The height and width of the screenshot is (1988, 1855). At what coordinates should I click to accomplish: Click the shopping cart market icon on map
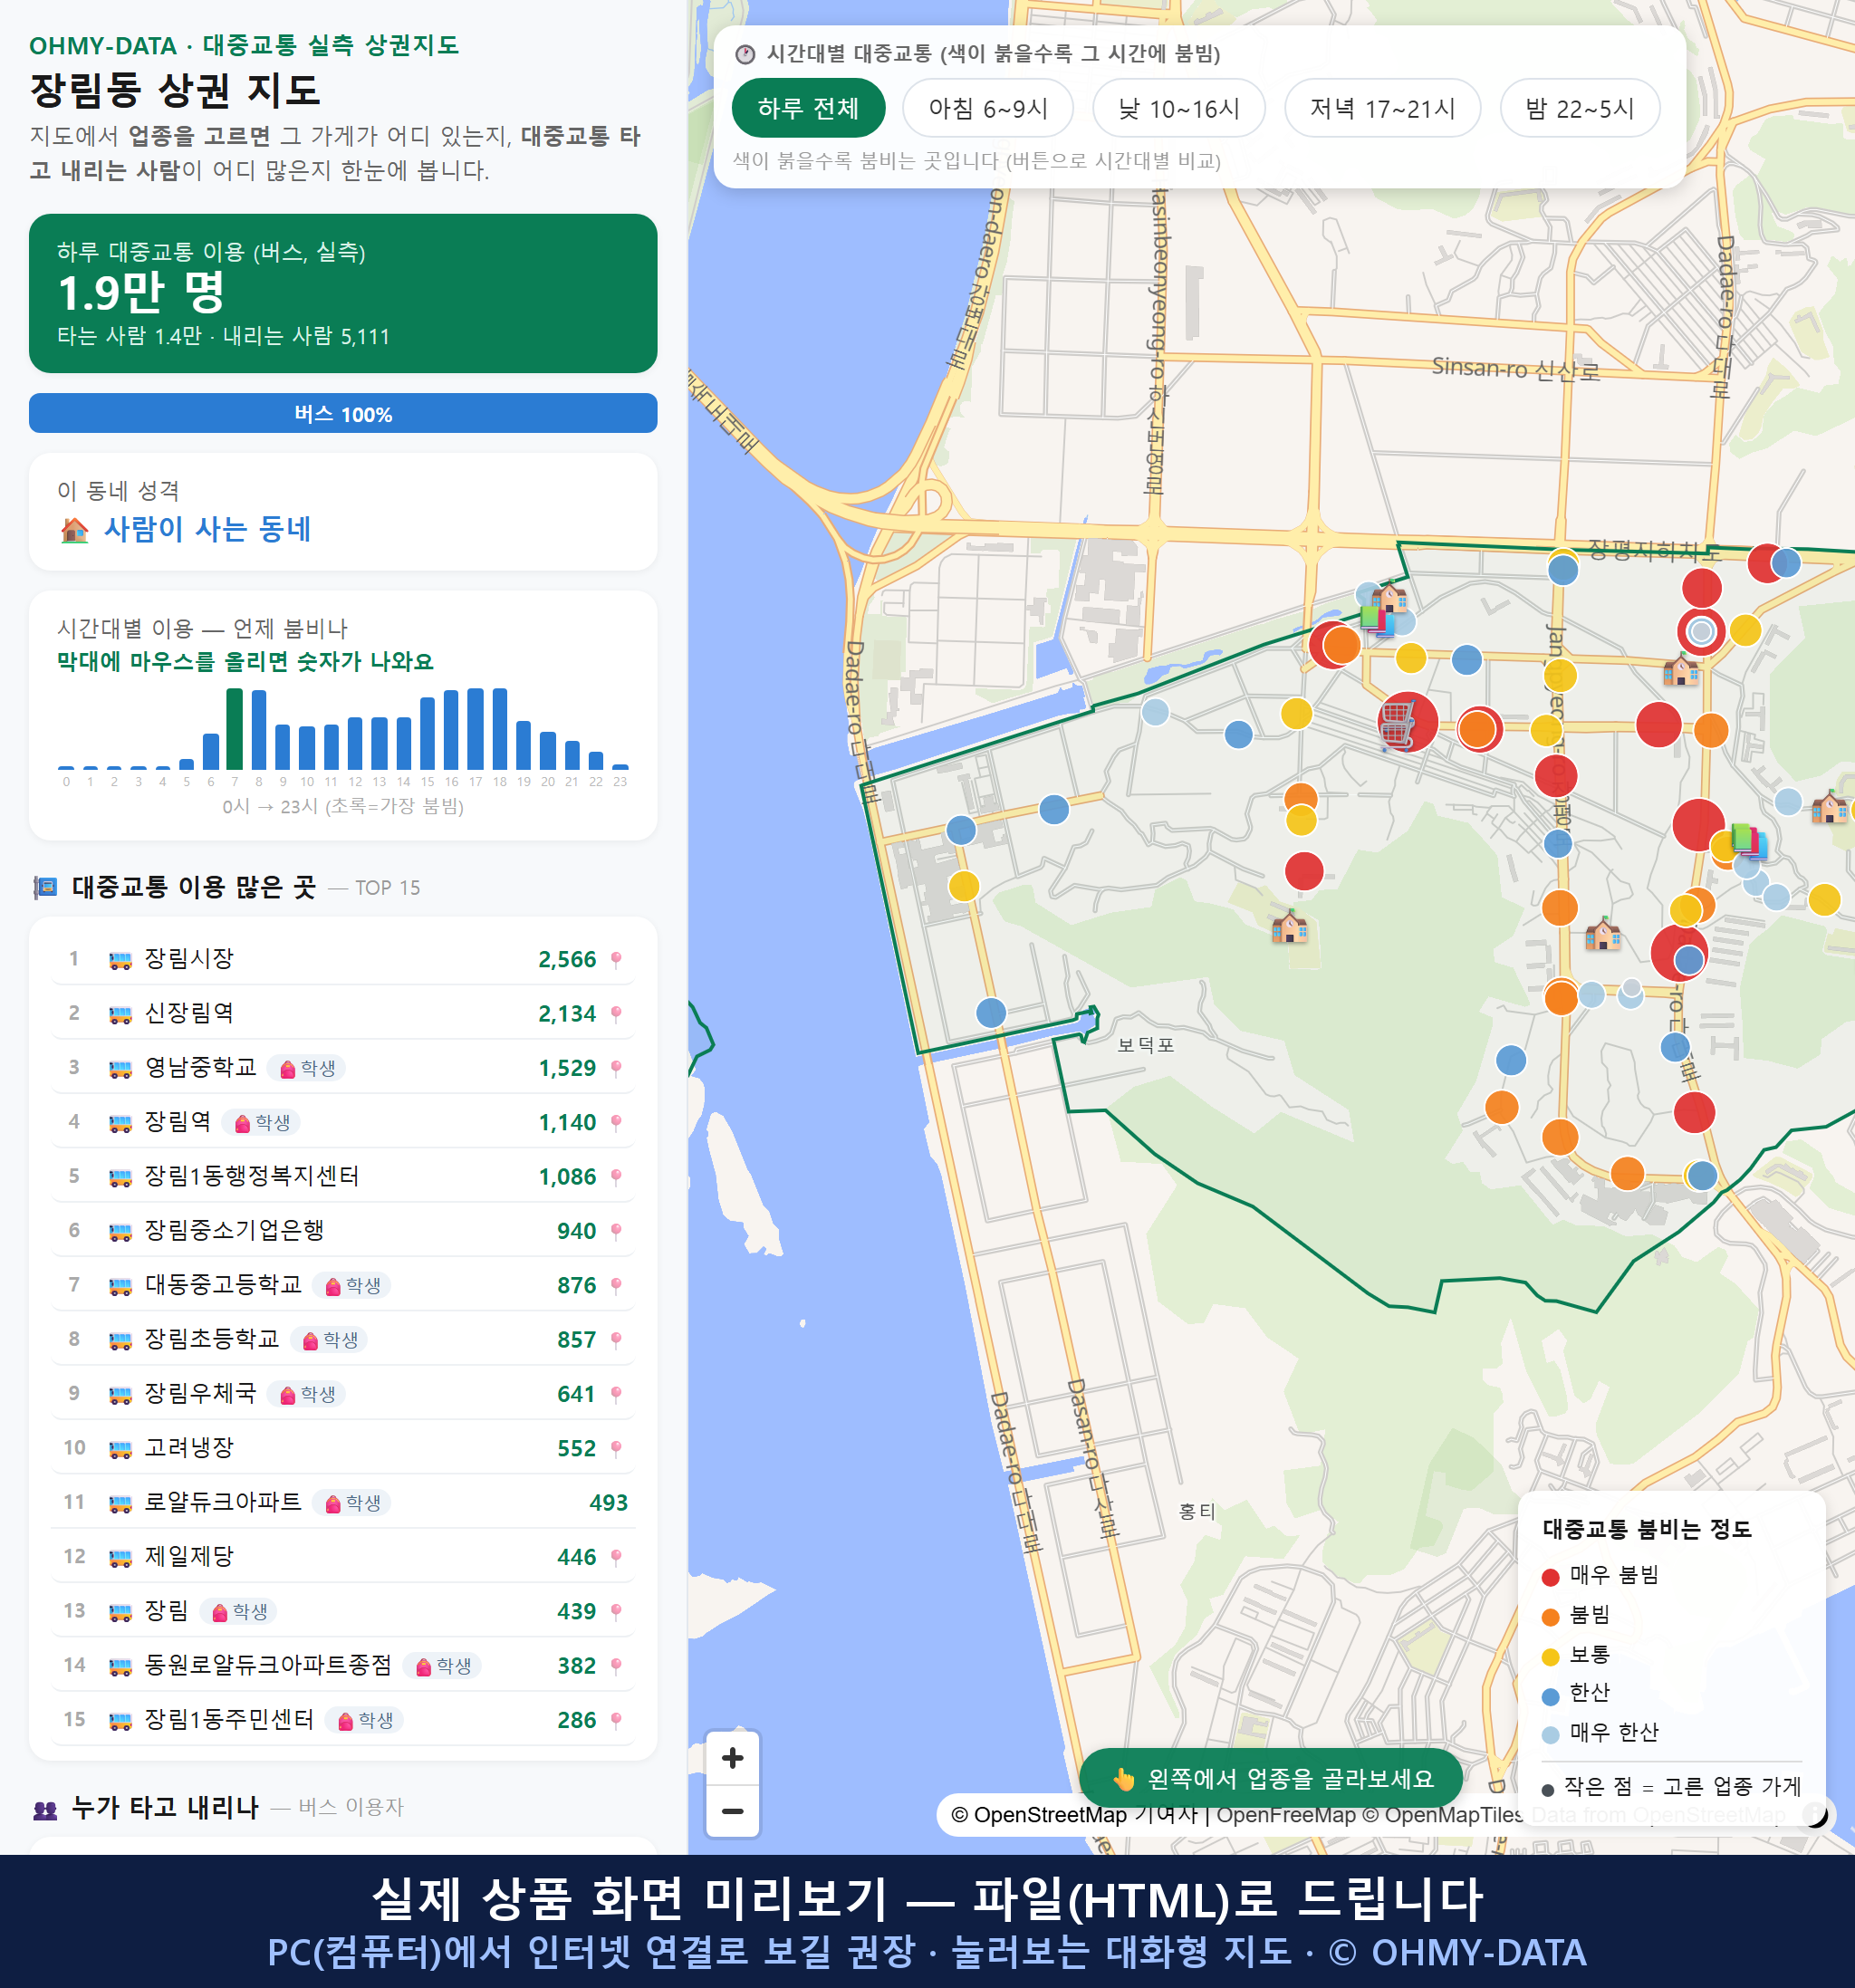(x=1397, y=724)
